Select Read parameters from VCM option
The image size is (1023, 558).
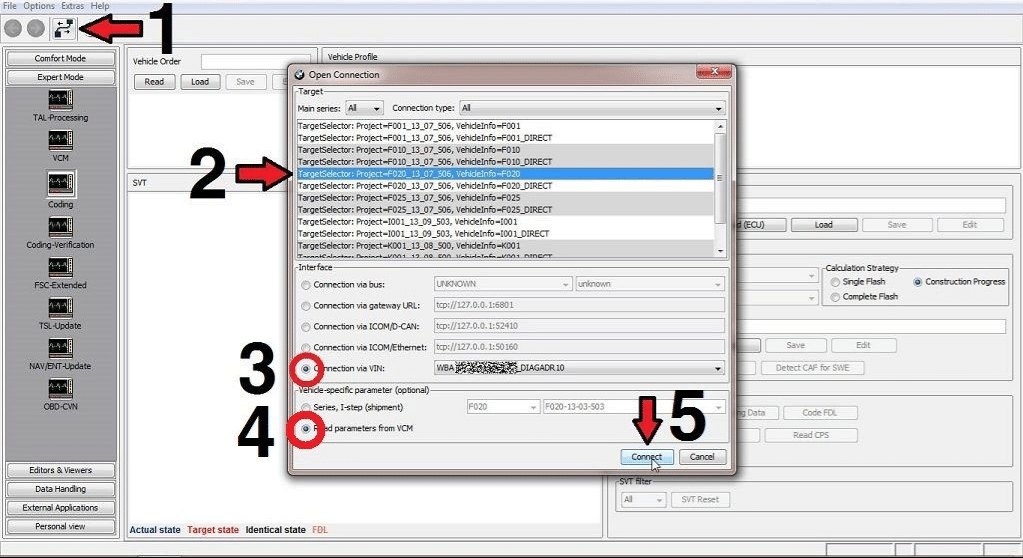pyautogui.click(x=306, y=428)
